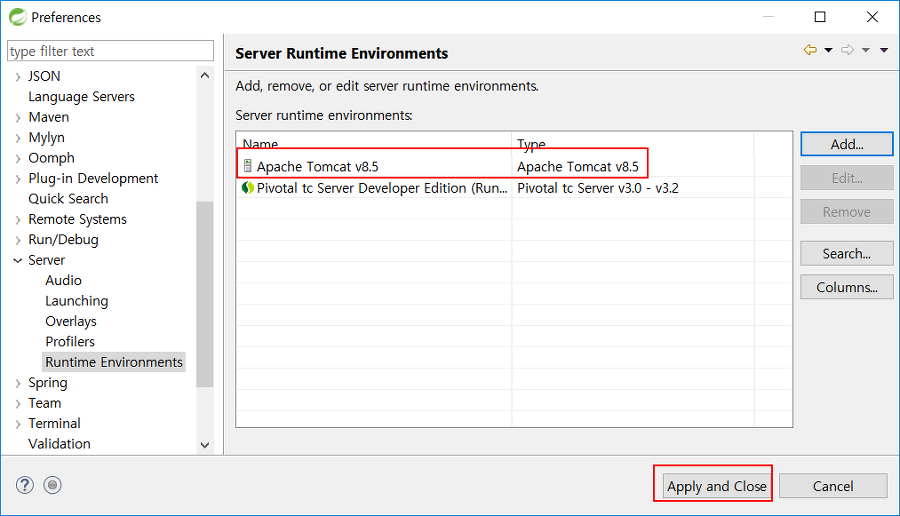
Task: Maximize the Preferences window
Action: 820,17
